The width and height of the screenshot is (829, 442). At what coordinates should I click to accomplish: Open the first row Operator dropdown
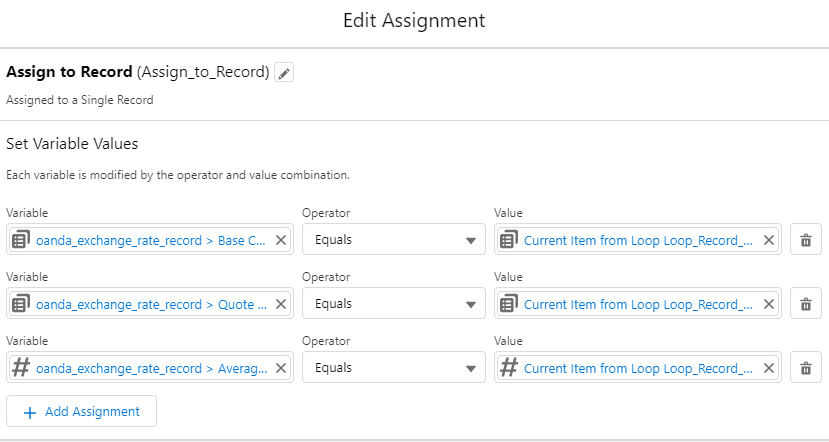pyautogui.click(x=394, y=240)
